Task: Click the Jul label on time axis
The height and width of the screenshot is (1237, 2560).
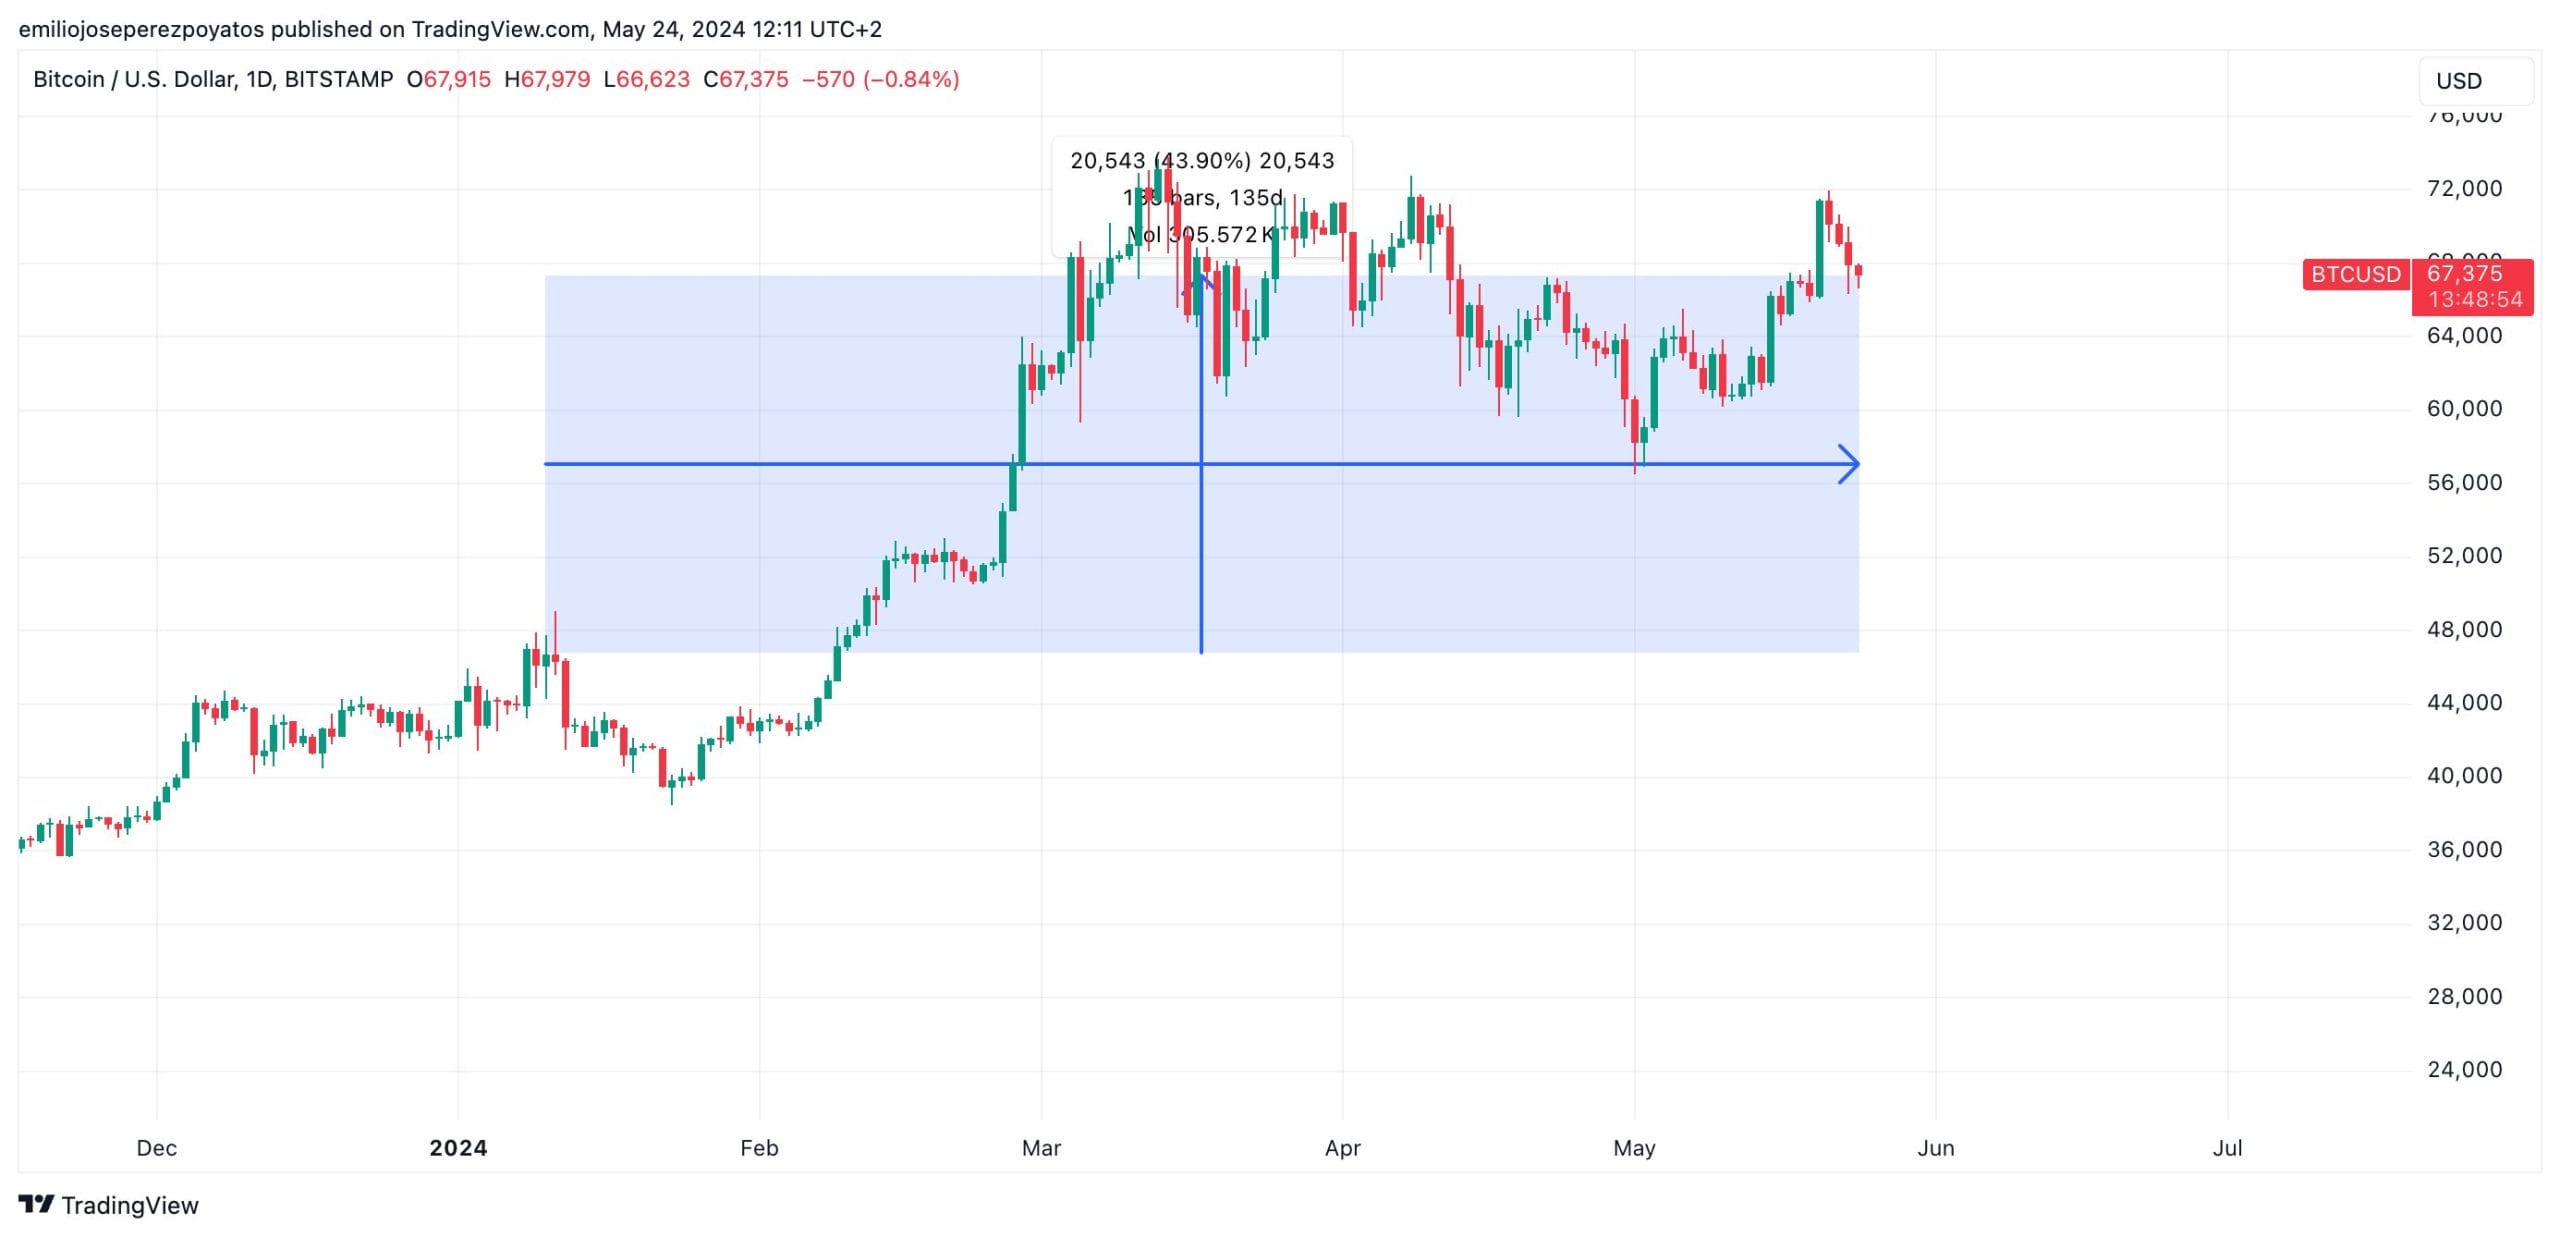Action: coord(2227,1148)
